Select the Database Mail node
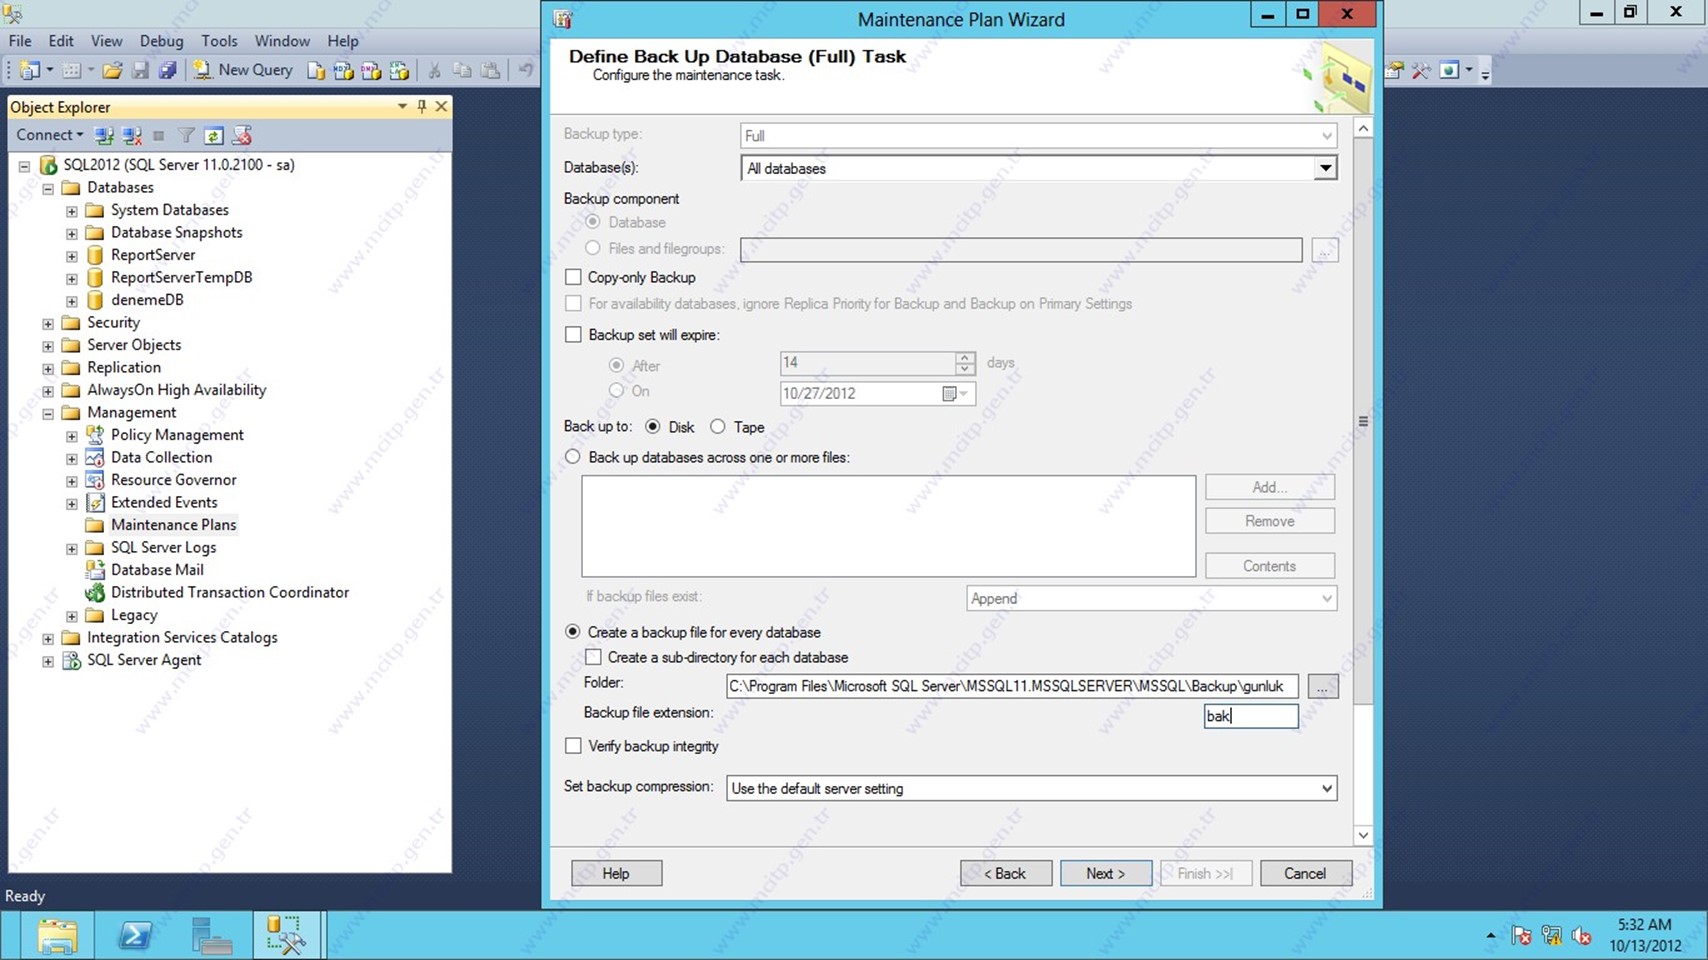 [x=157, y=570]
